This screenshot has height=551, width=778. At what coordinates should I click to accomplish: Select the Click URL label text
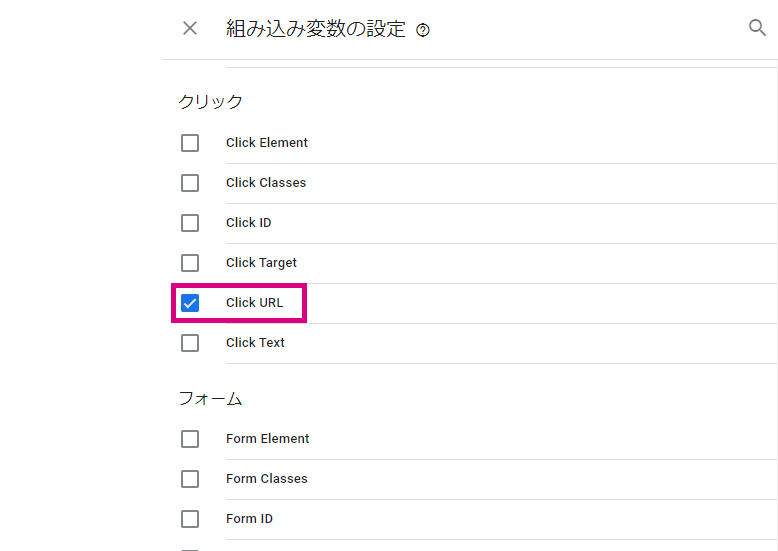[x=255, y=302]
